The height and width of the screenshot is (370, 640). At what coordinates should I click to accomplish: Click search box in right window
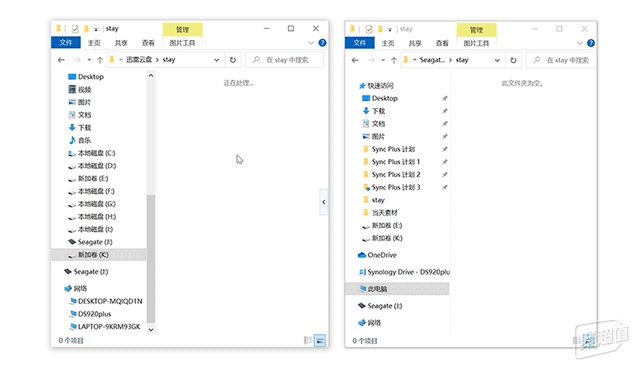pos(562,60)
